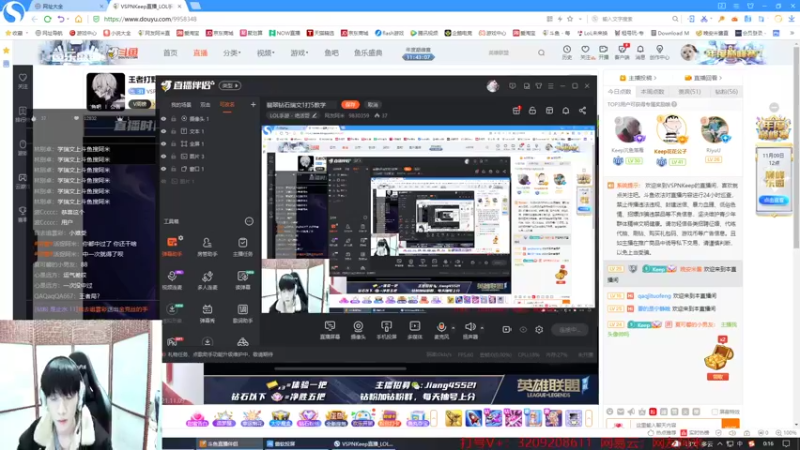Image resolution: width=800 pixels, height=450 pixels.
Task: Toggle visibility of 图片 3 source
Action: pos(164,156)
